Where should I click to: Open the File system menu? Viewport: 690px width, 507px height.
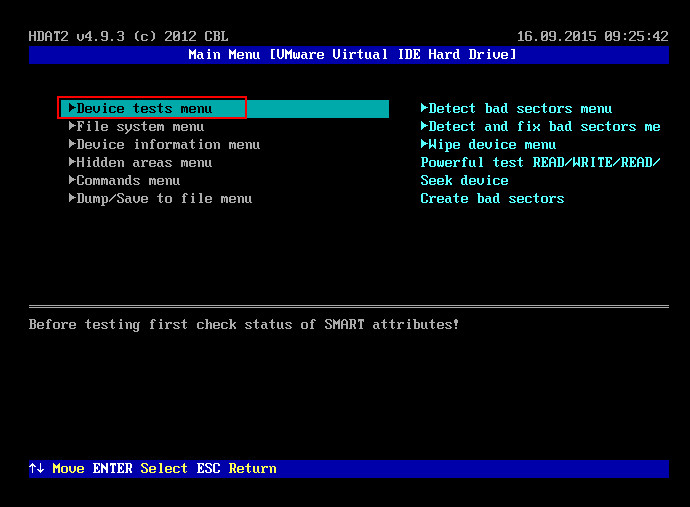click(140, 126)
